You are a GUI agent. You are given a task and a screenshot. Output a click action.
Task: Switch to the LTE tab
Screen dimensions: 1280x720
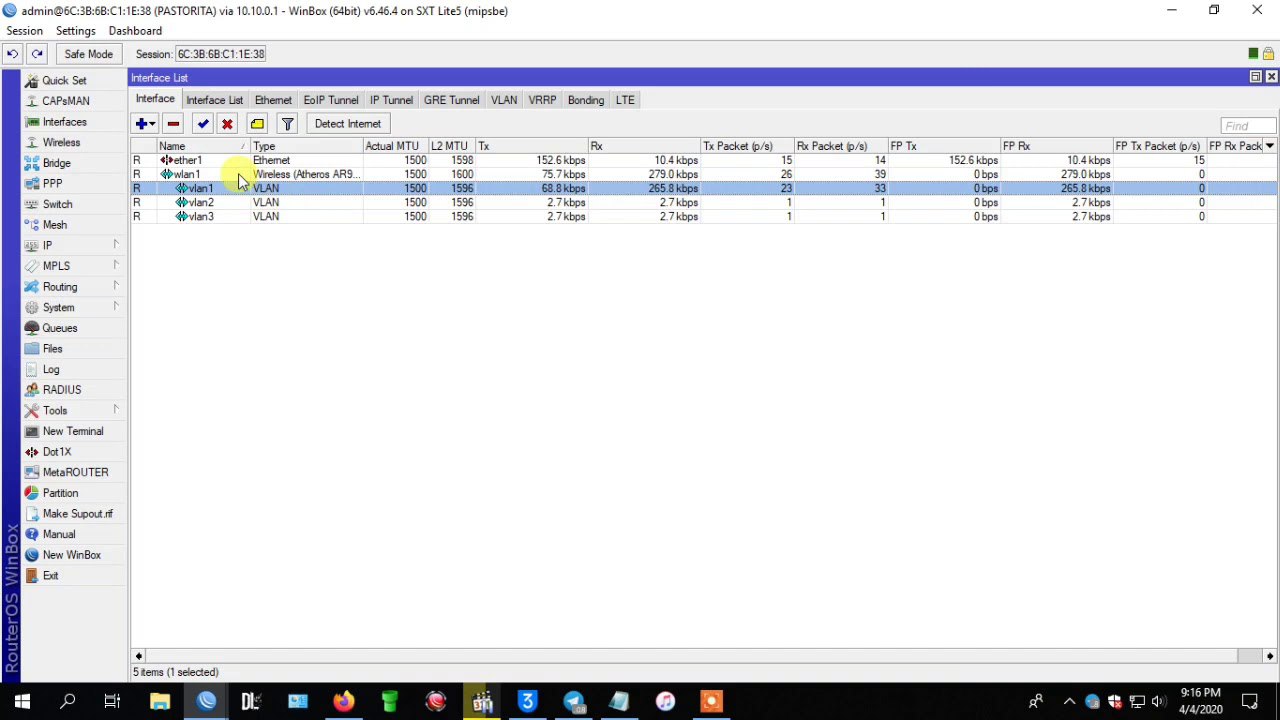[x=625, y=100]
